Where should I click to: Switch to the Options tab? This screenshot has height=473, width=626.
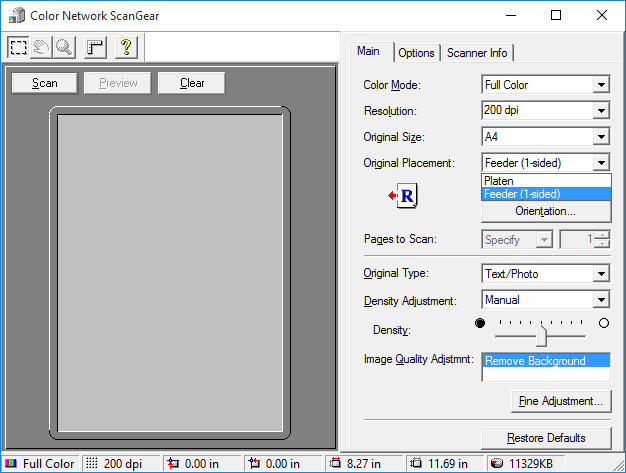tap(416, 53)
